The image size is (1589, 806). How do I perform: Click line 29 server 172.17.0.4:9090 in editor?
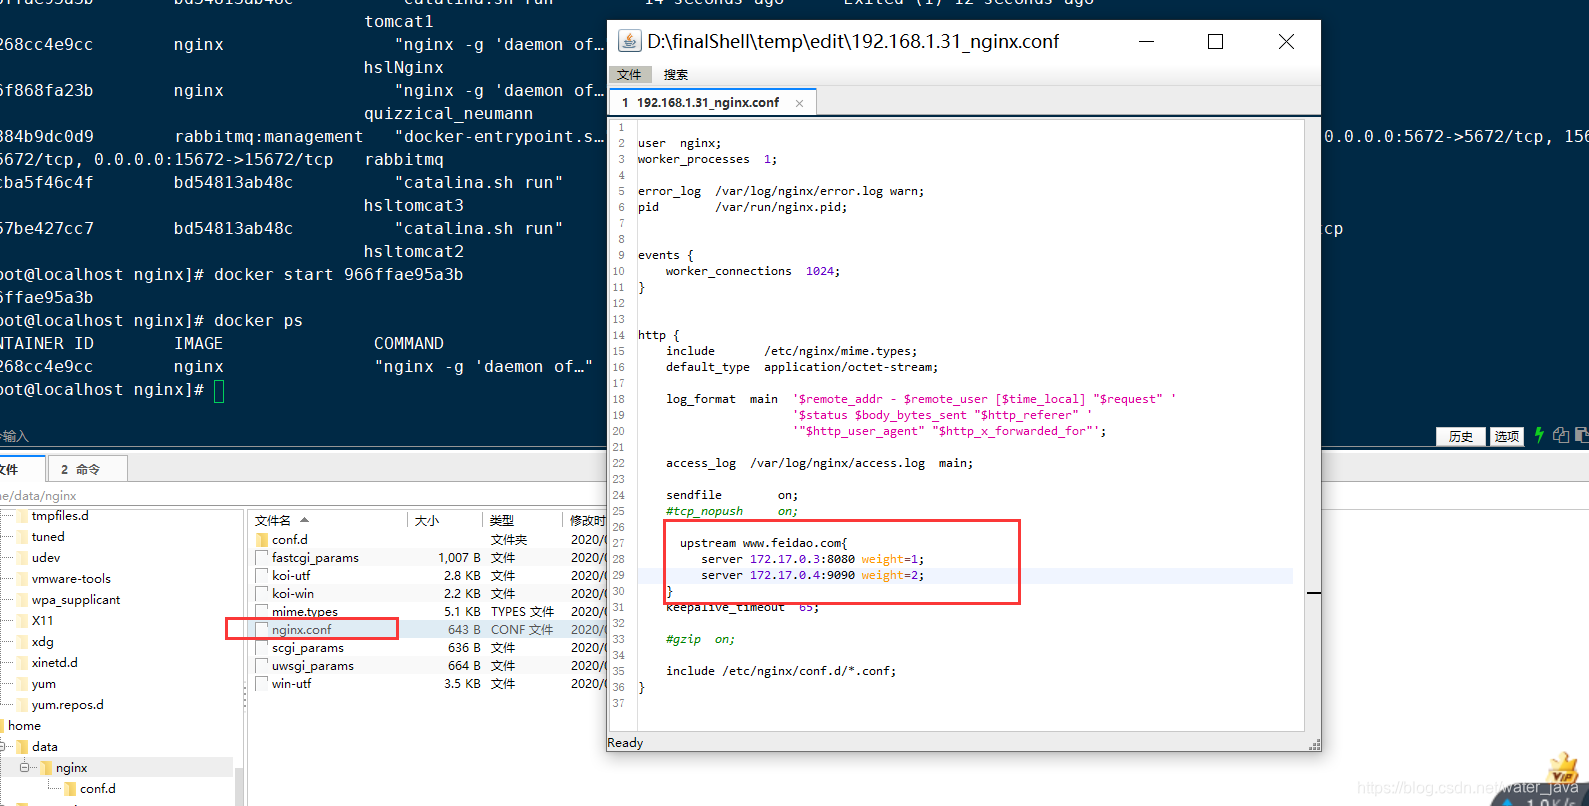point(812,575)
